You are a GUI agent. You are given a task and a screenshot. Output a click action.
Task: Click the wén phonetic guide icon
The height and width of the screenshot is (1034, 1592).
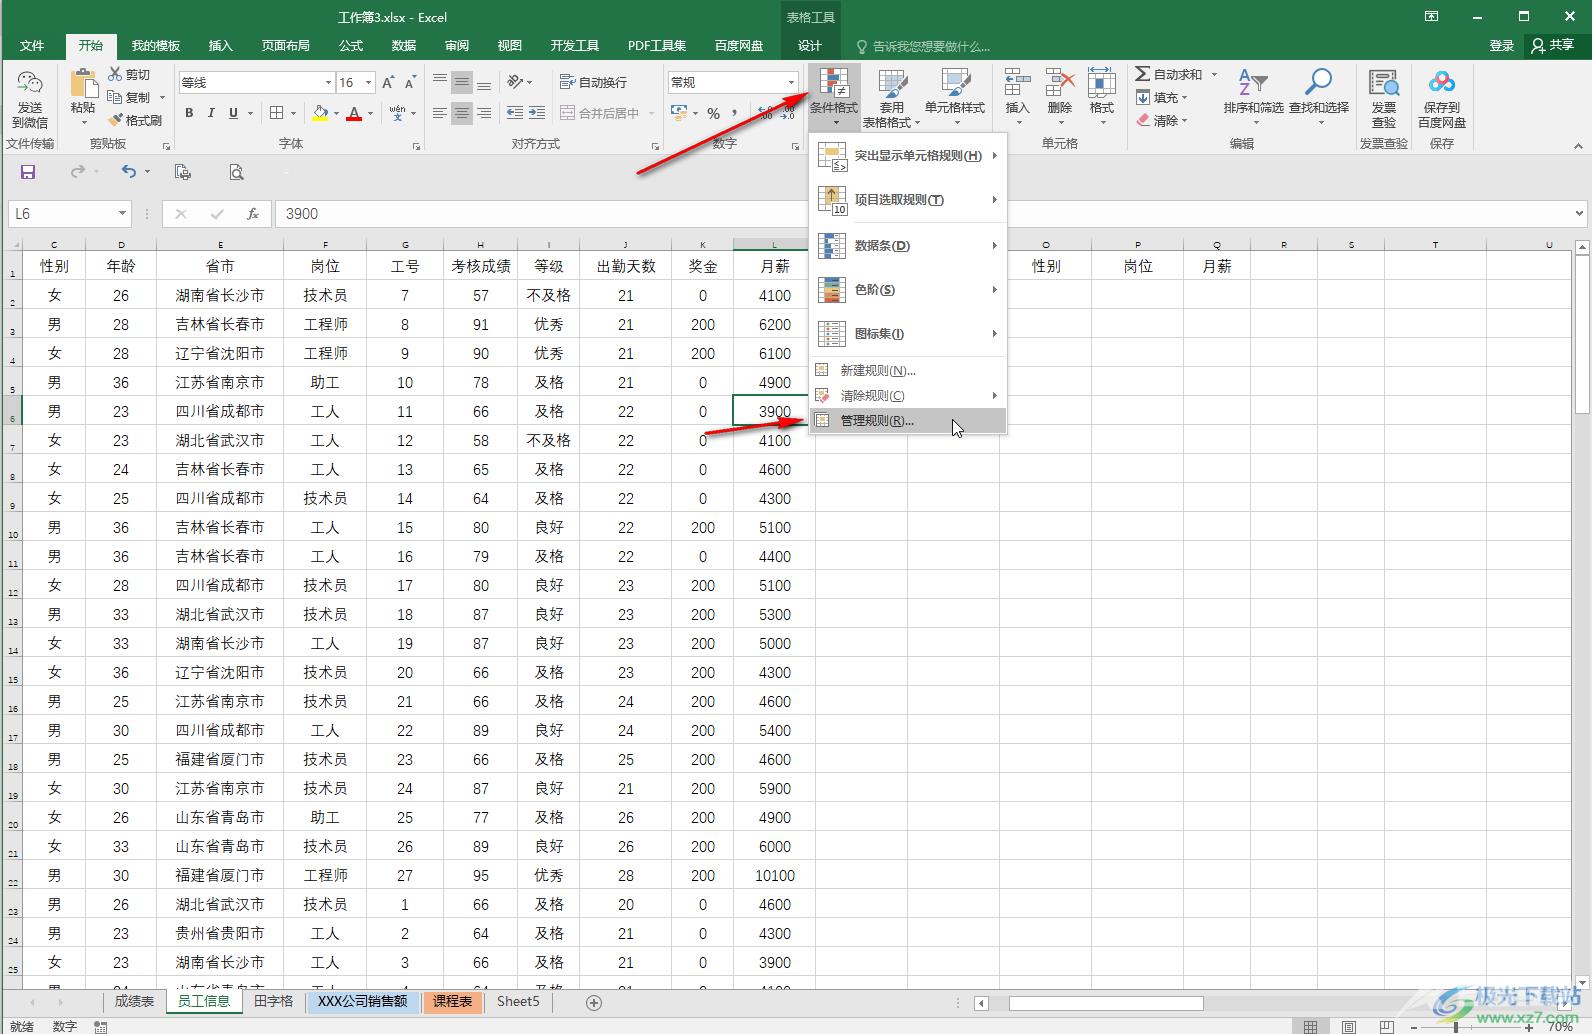pos(398,113)
